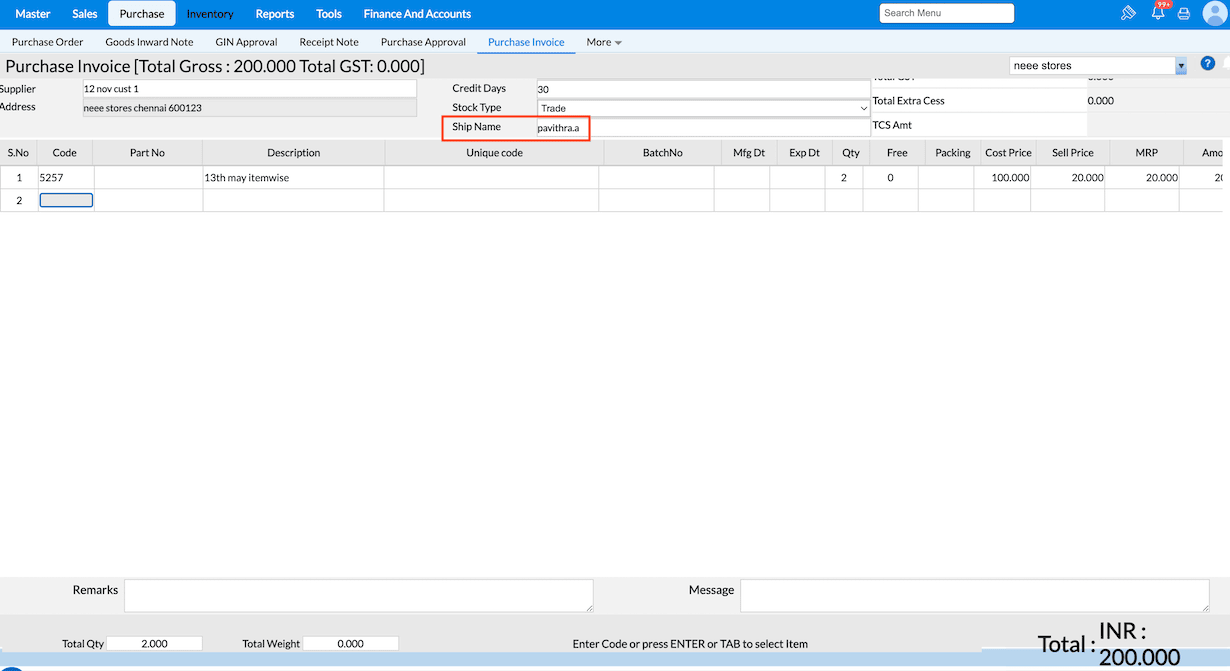Switch to Goods Inward Note tab
Viewport: 1230px width, 671px height.
(150, 43)
